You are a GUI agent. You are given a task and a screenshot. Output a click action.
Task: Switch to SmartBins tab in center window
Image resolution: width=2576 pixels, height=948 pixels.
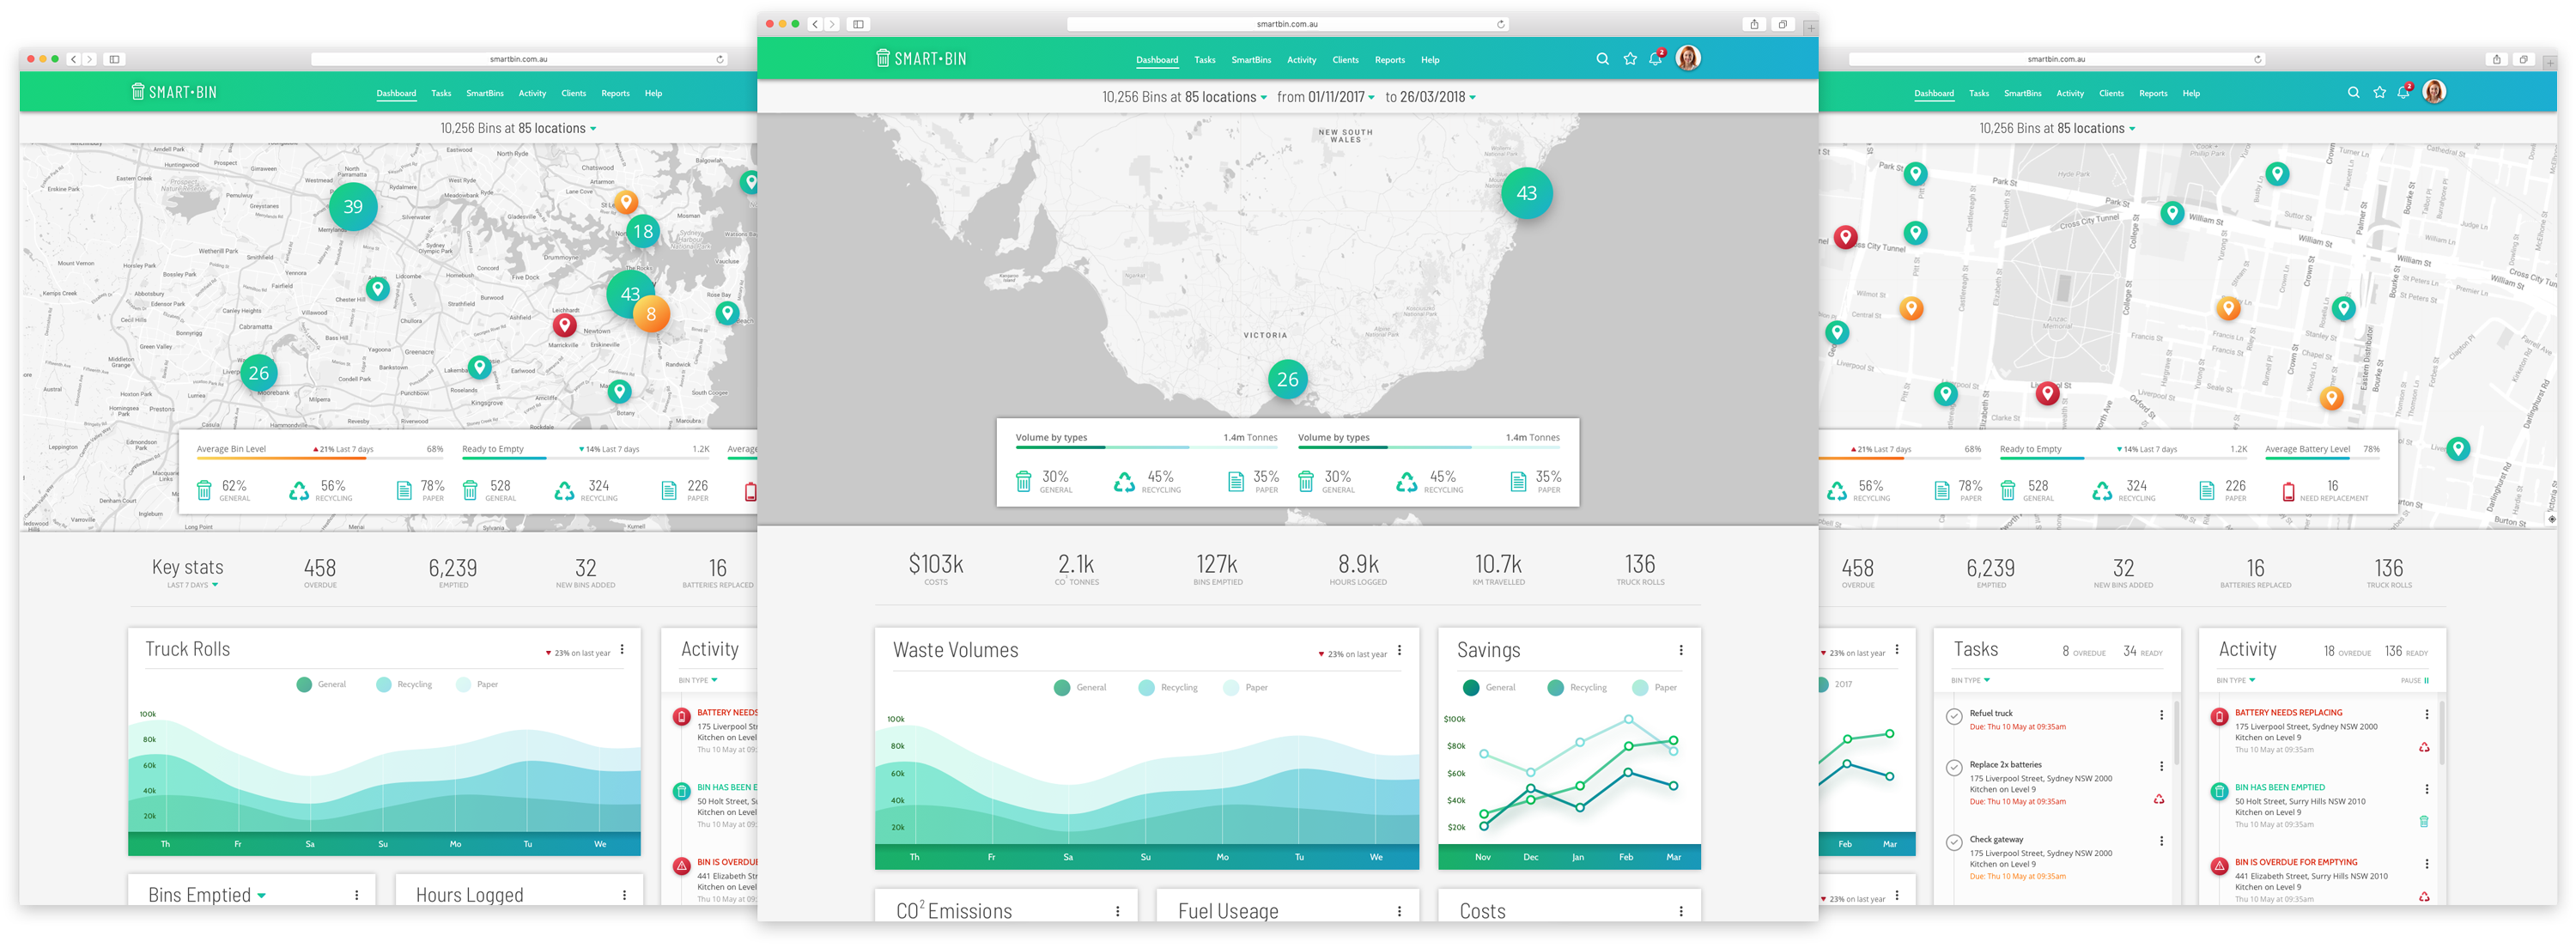(1250, 60)
